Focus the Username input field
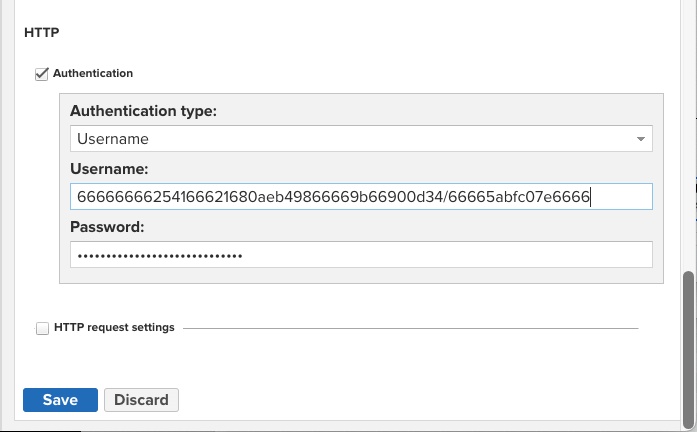 pyautogui.click(x=361, y=197)
